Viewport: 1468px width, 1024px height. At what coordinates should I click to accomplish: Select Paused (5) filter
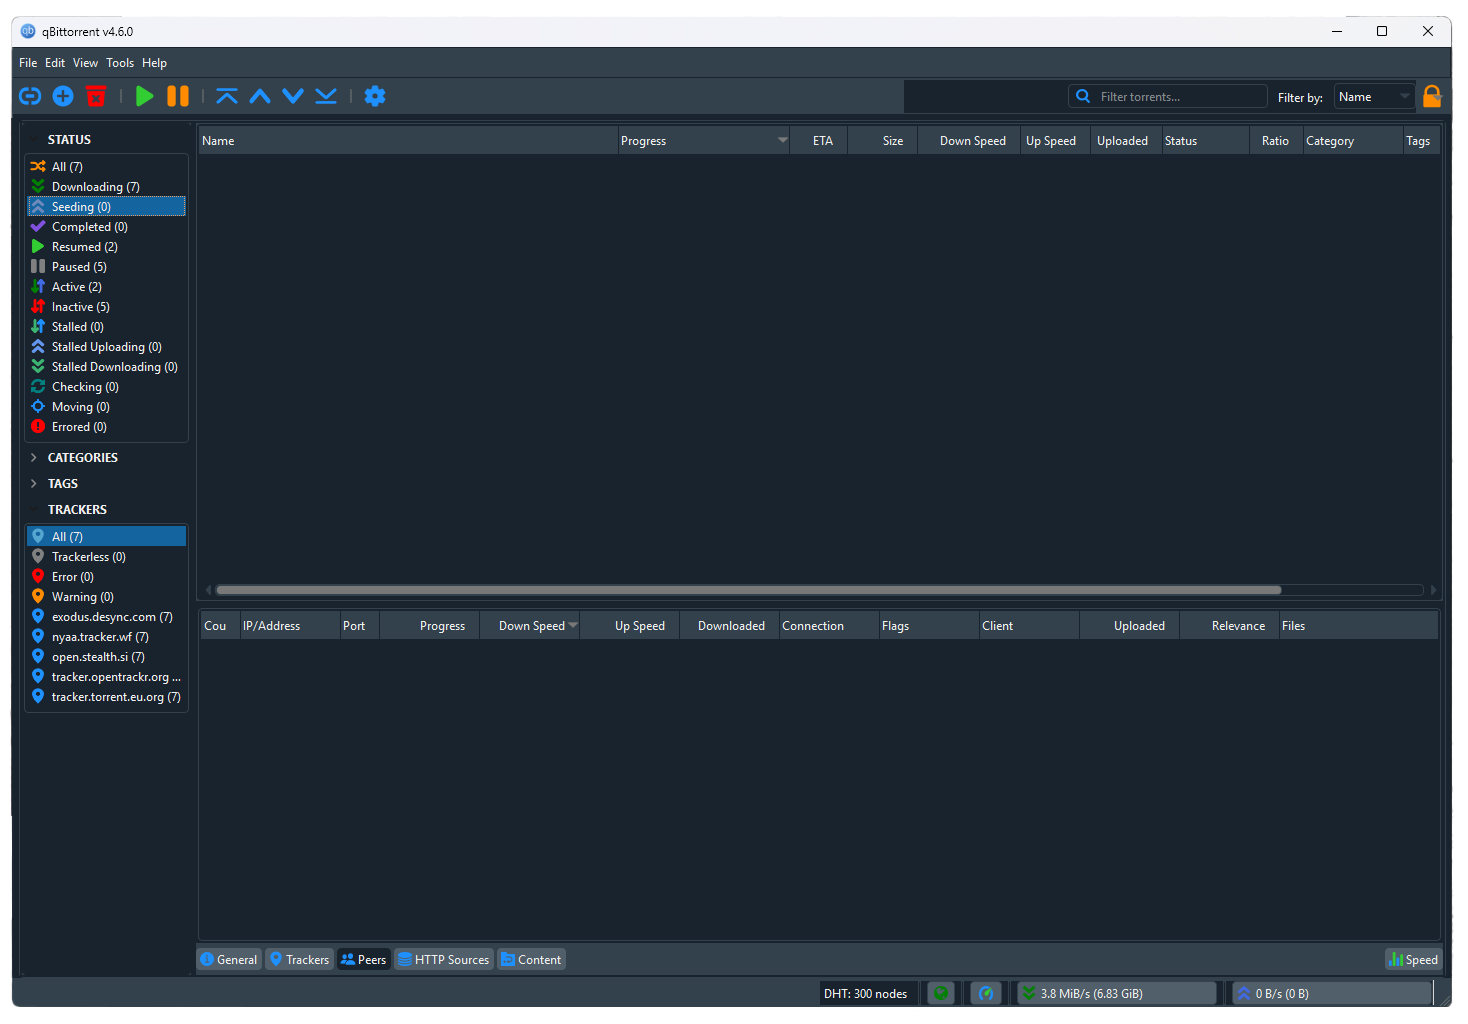tap(107, 267)
